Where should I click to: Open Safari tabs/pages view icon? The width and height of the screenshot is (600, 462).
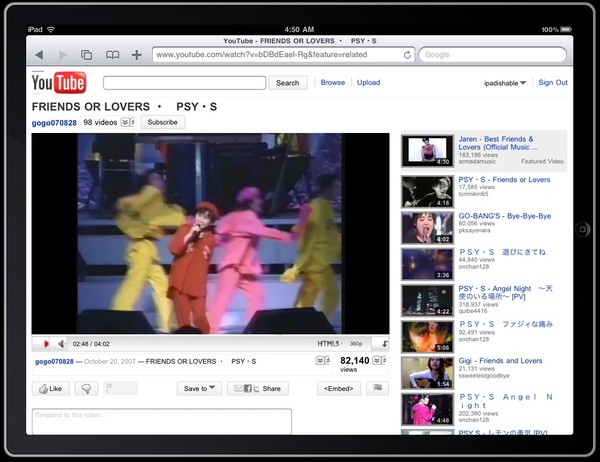pos(87,54)
